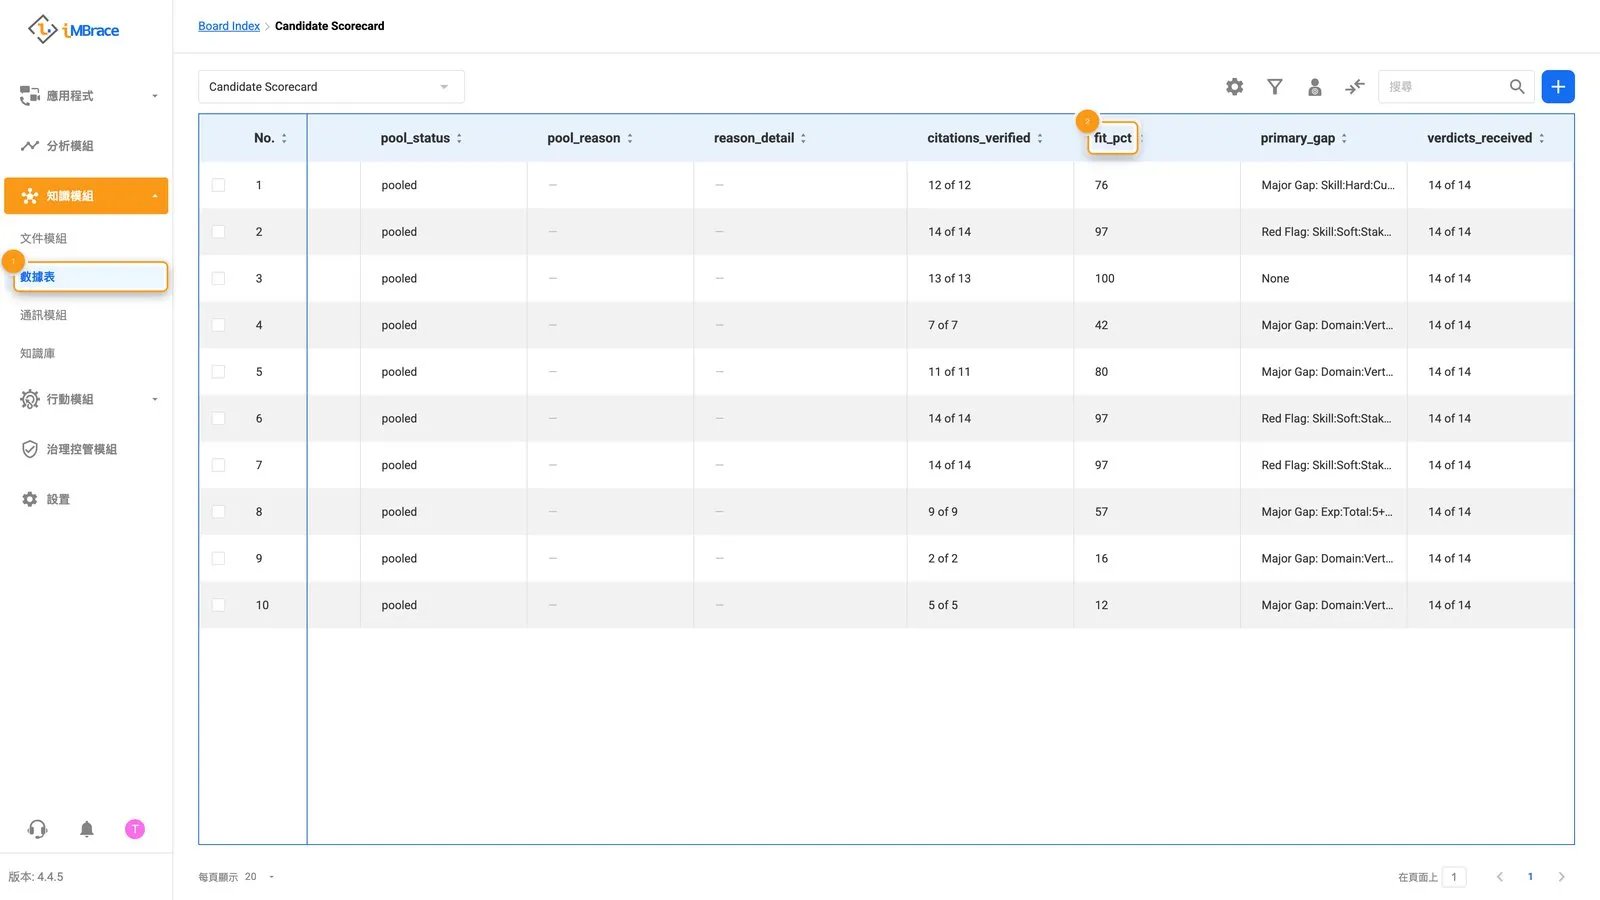Expand the 應用程式 sidebar menu
This screenshot has width=1600, height=900.
[86, 96]
